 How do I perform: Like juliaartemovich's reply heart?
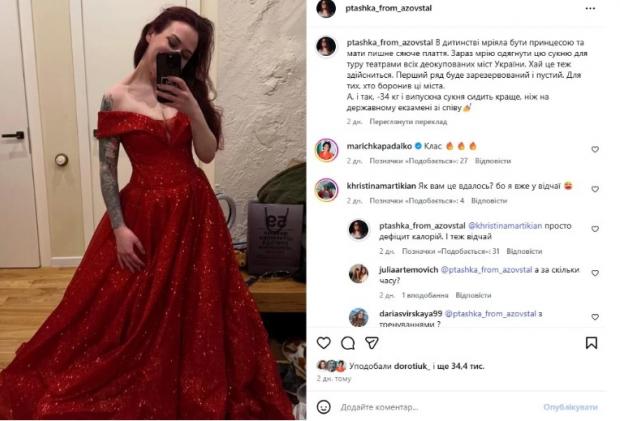pyautogui.click(x=595, y=273)
